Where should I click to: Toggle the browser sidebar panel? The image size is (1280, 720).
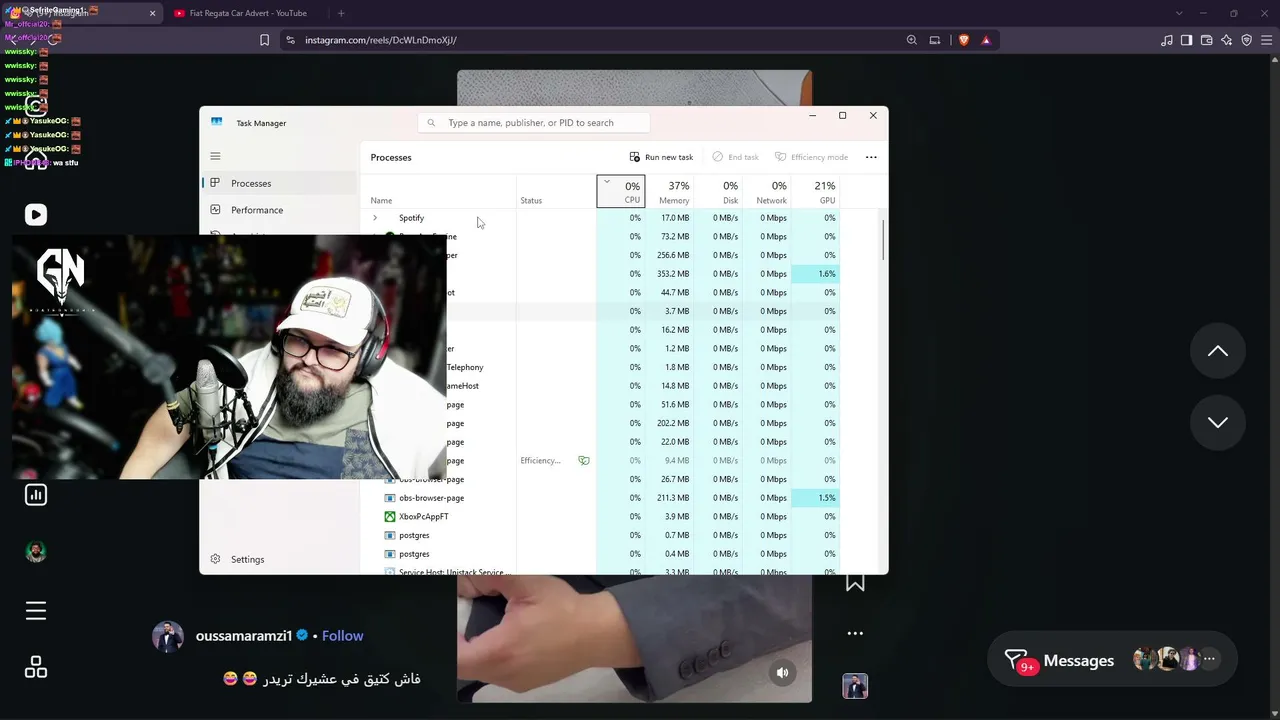coord(1187,40)
